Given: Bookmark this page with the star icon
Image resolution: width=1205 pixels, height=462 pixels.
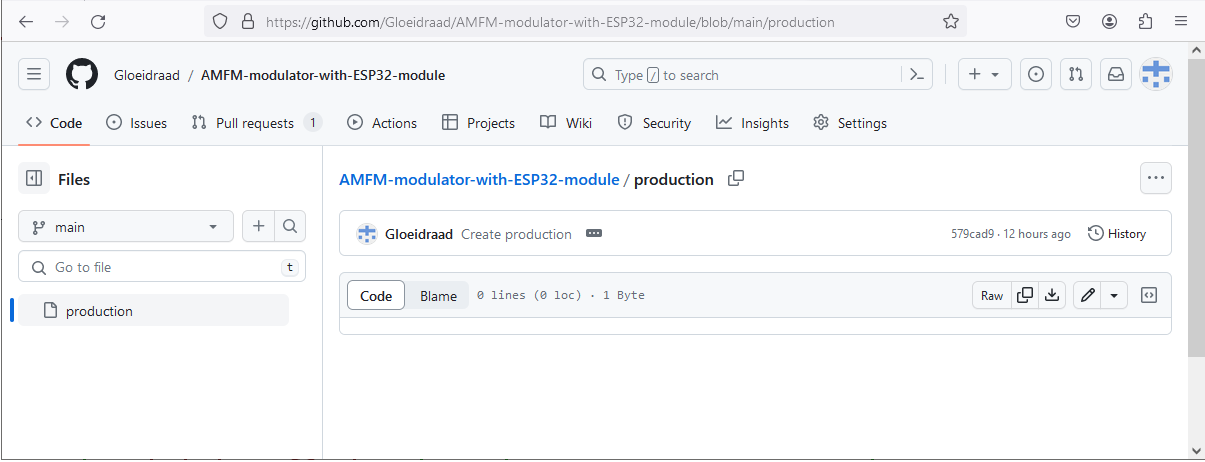Looking at the screenshot, I should [951, 21].
